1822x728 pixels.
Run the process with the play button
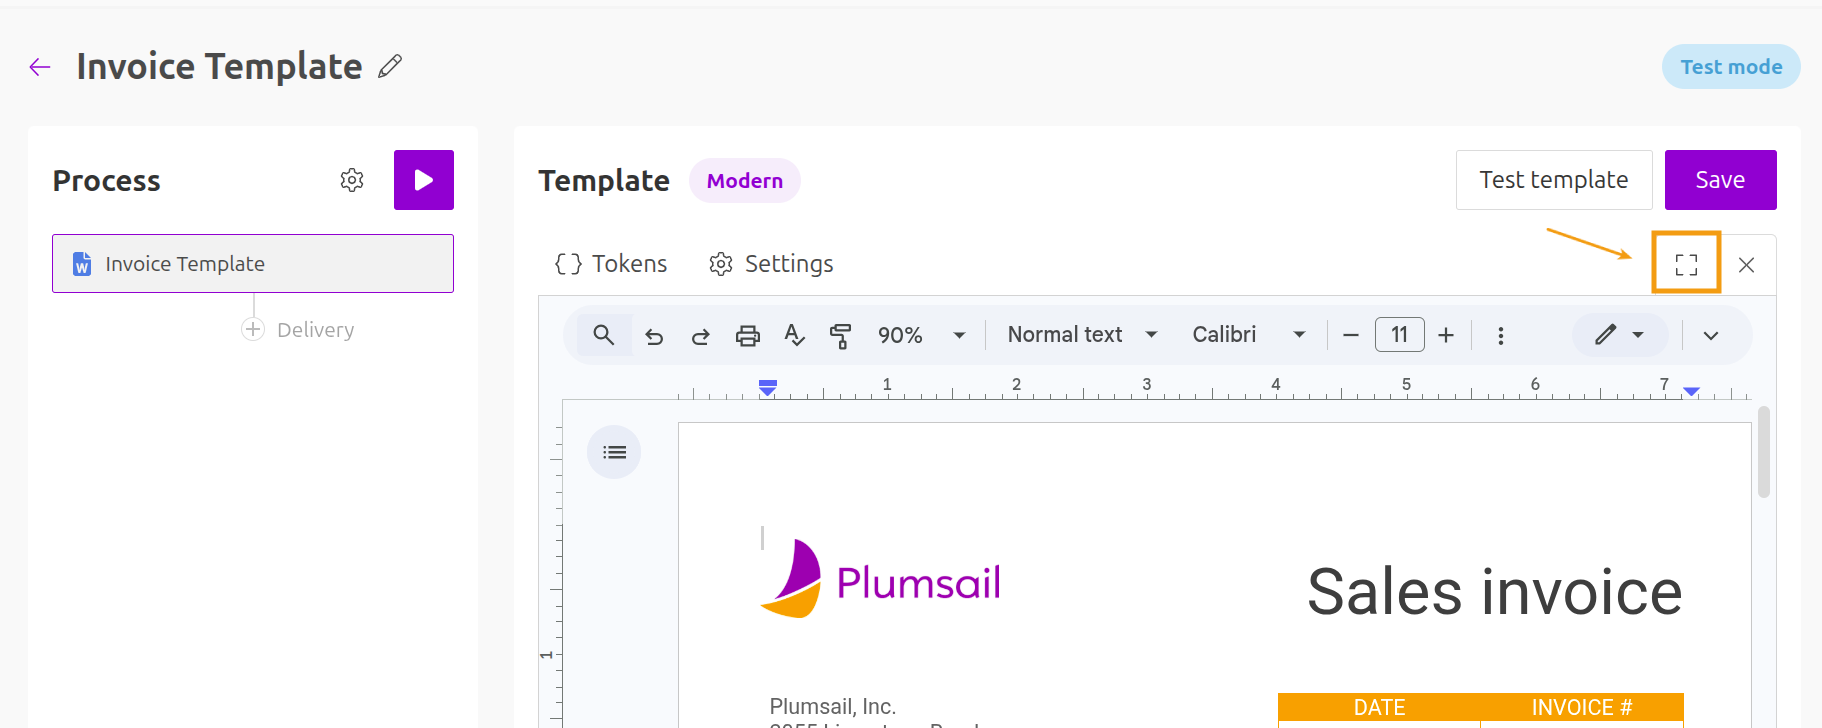tap(423, 180)
